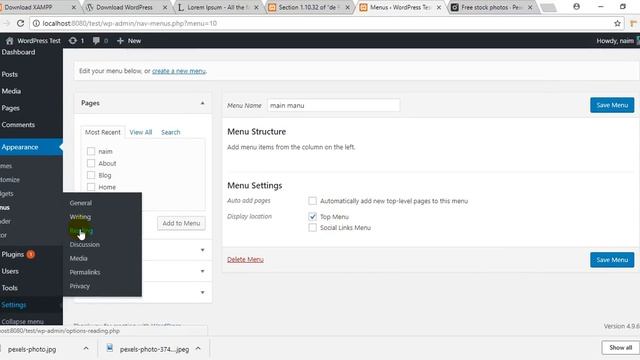Switch to Section 1.10.32 browser tab
This screenshot has height=360, width=640.
click(309, 7)
